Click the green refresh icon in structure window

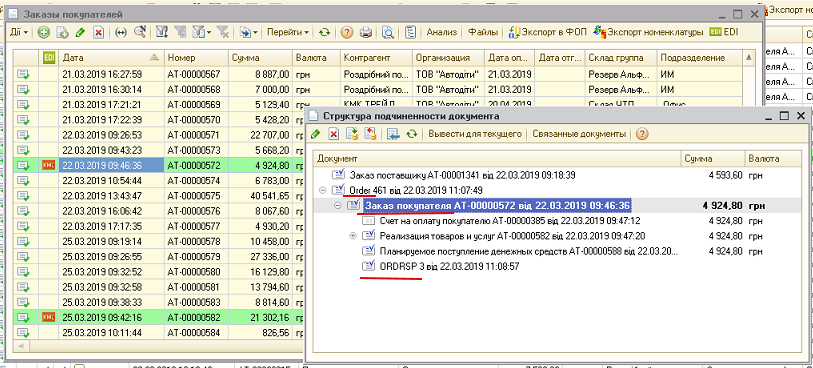pos(412,134)
